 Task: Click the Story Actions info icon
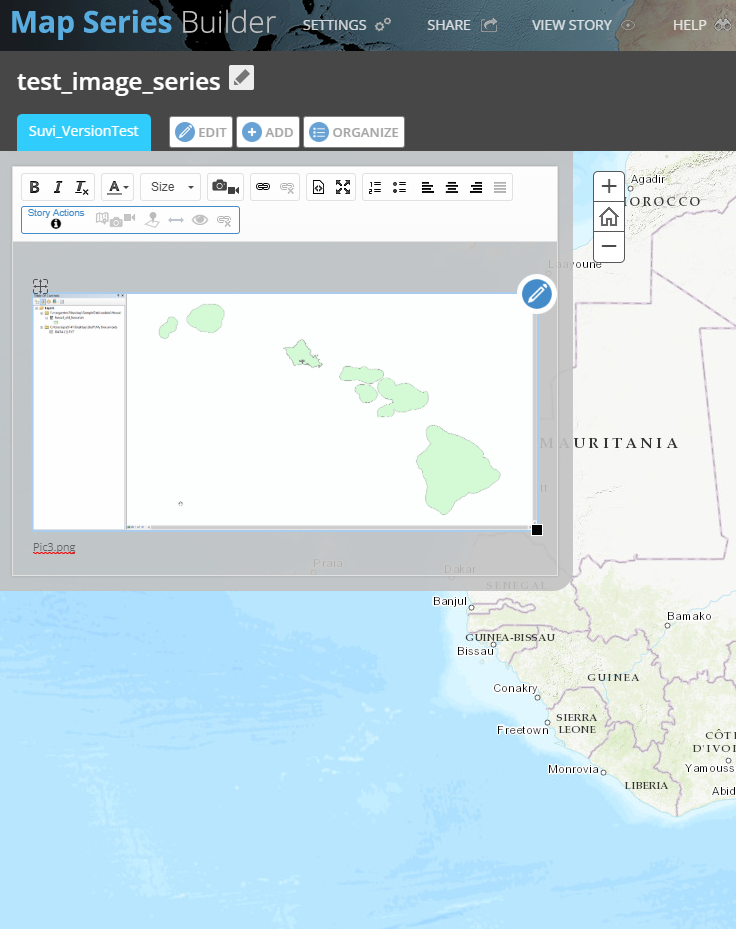(56, 224)
